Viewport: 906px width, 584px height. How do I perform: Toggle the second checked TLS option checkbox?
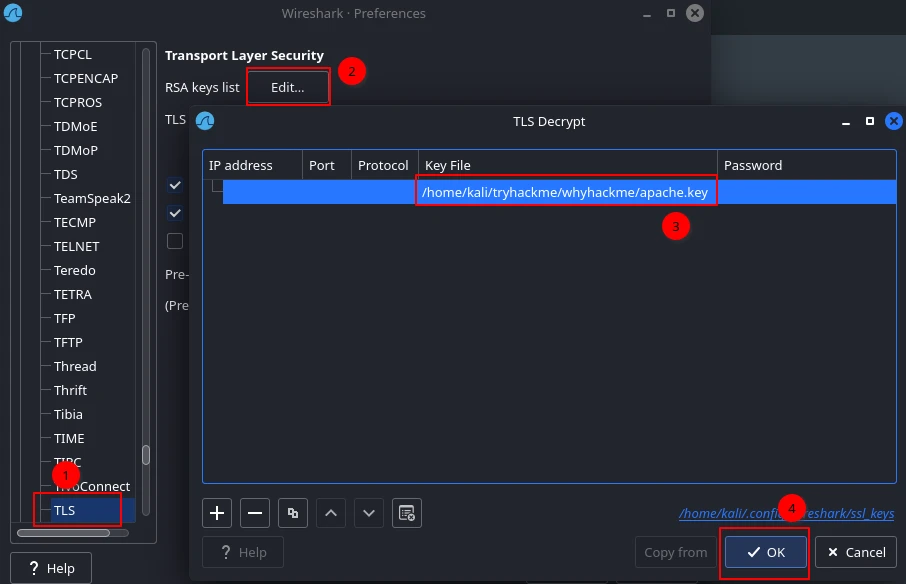175,213
